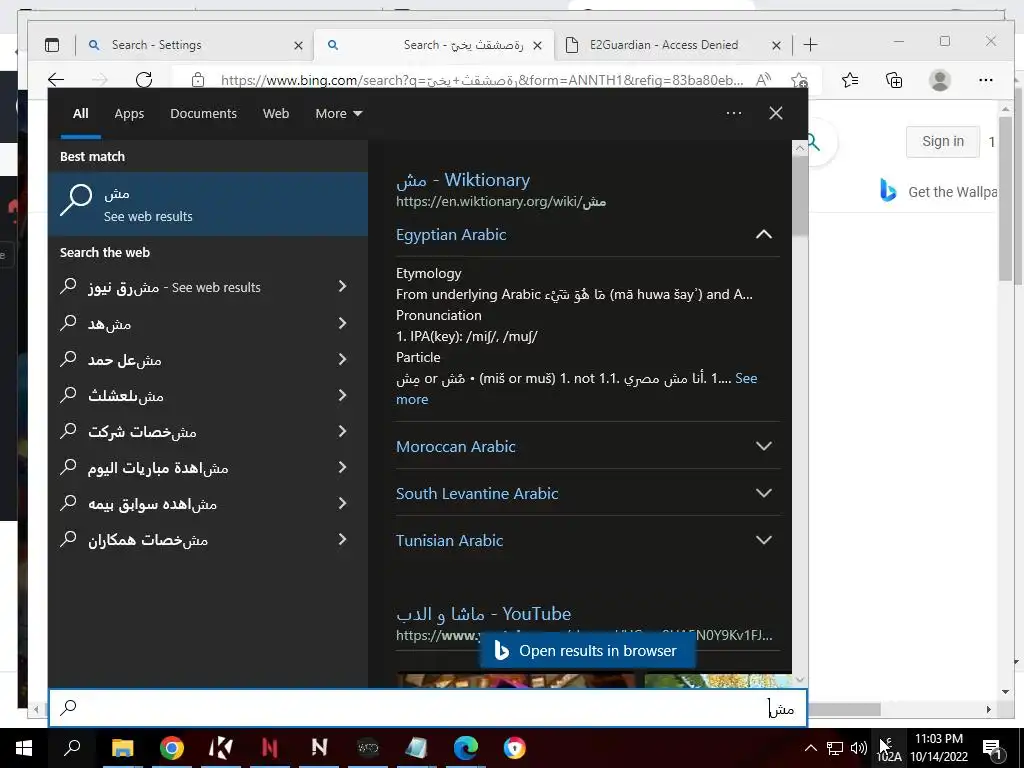Image resolution: width=1024 pixels, height=768 pixels.
Task: Expand the Moroccan Arabic section
Action: pyautogui.click(x=763, y=446)
